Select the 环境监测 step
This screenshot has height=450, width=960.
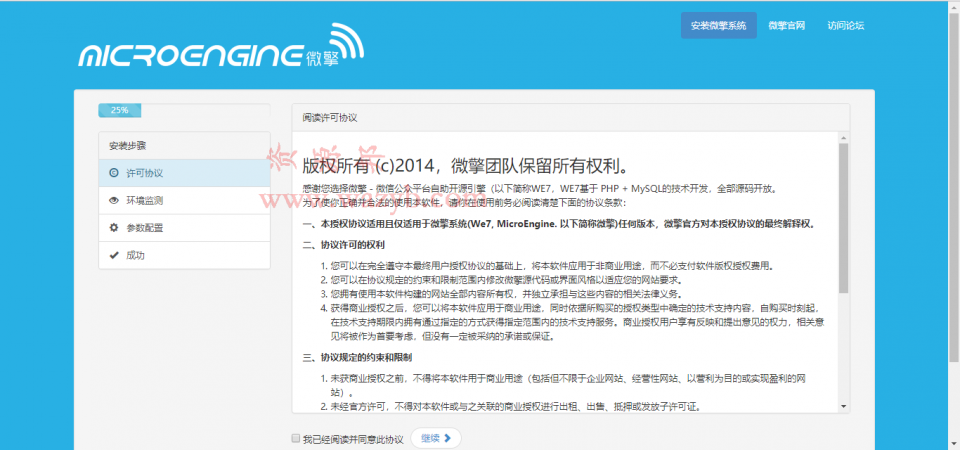pos(184,201)
